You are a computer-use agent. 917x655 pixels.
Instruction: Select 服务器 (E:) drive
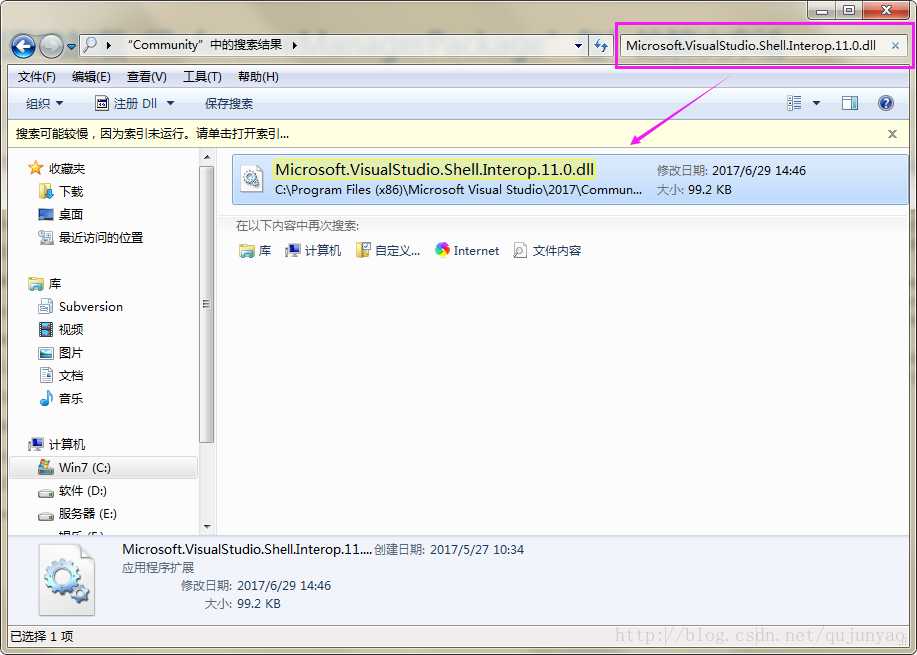77,513
